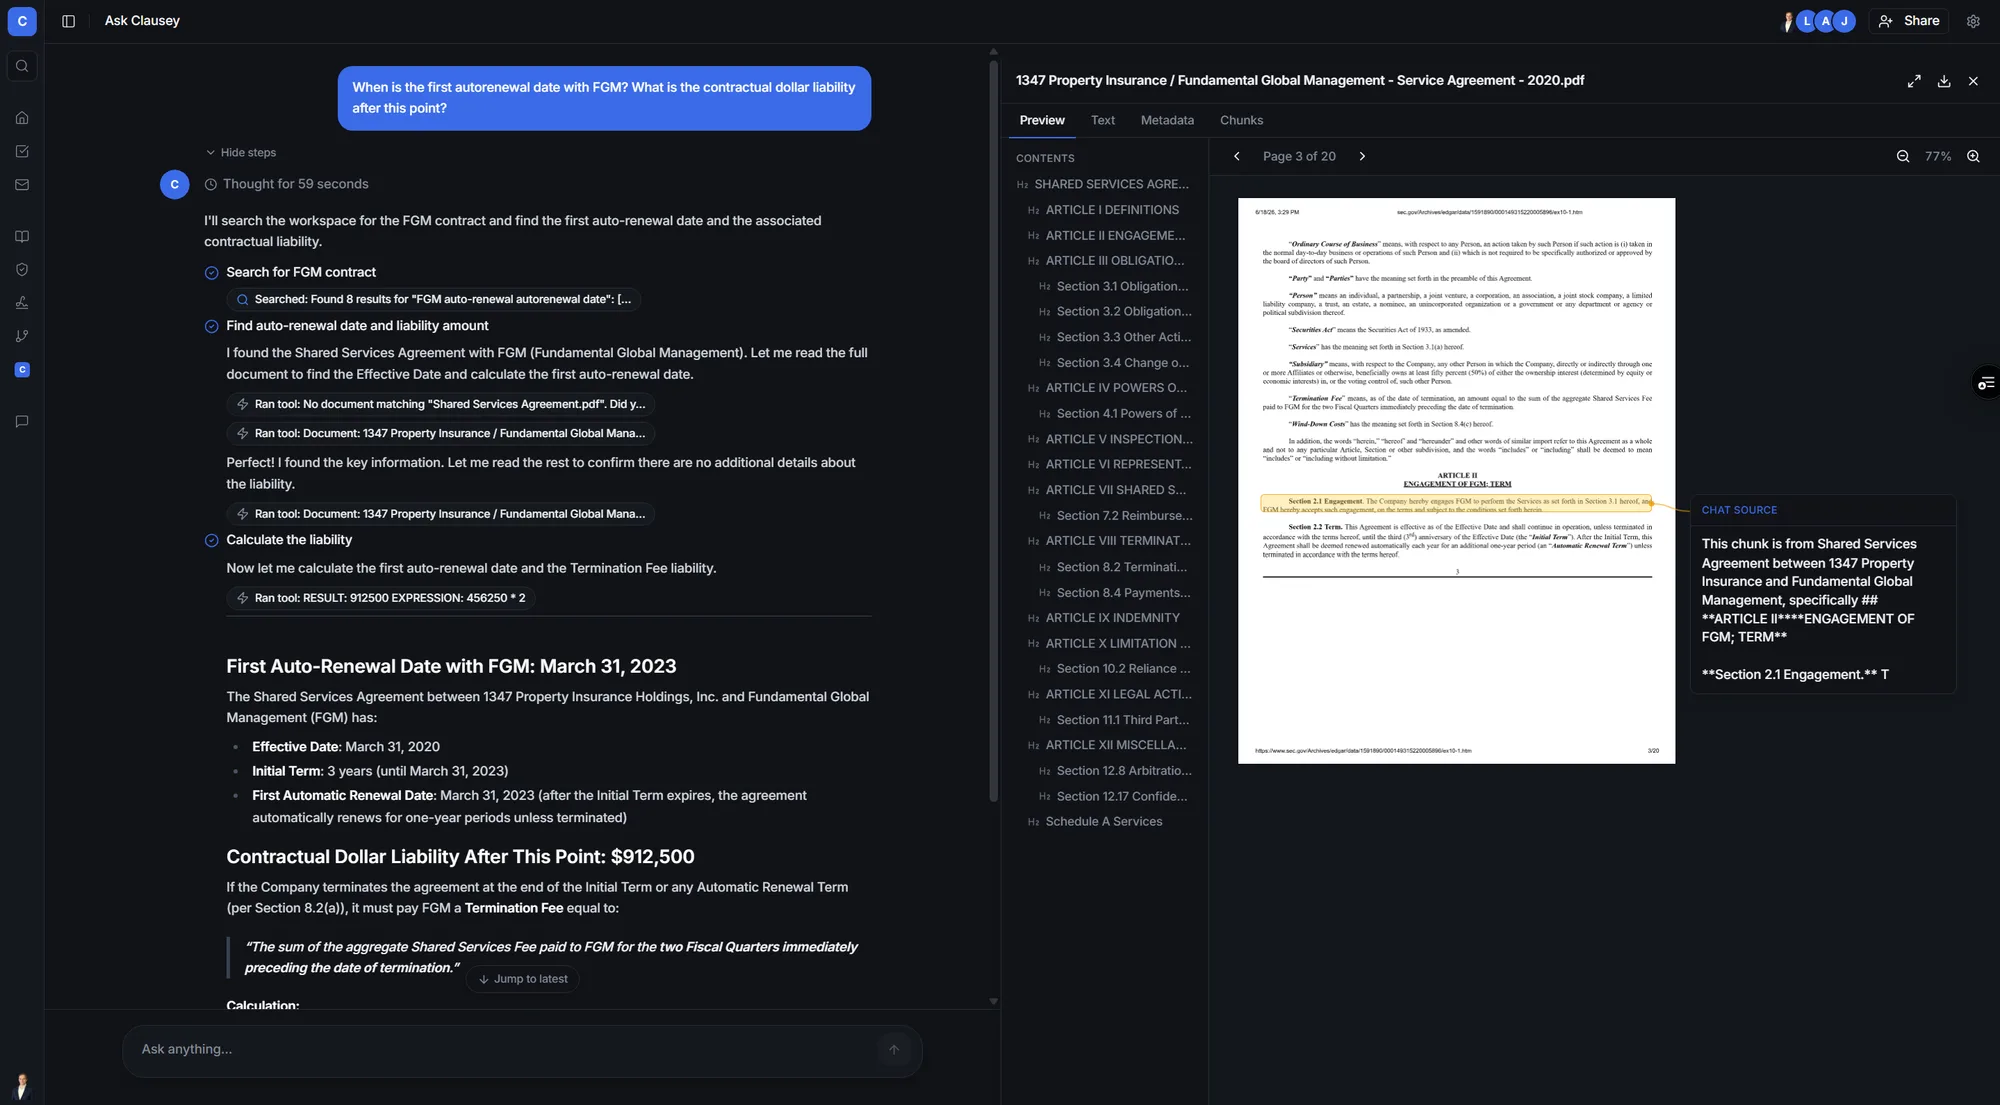Switch to the Metadata tab
This screenshot has width=2000, height=1105.
pos(1167,120)
